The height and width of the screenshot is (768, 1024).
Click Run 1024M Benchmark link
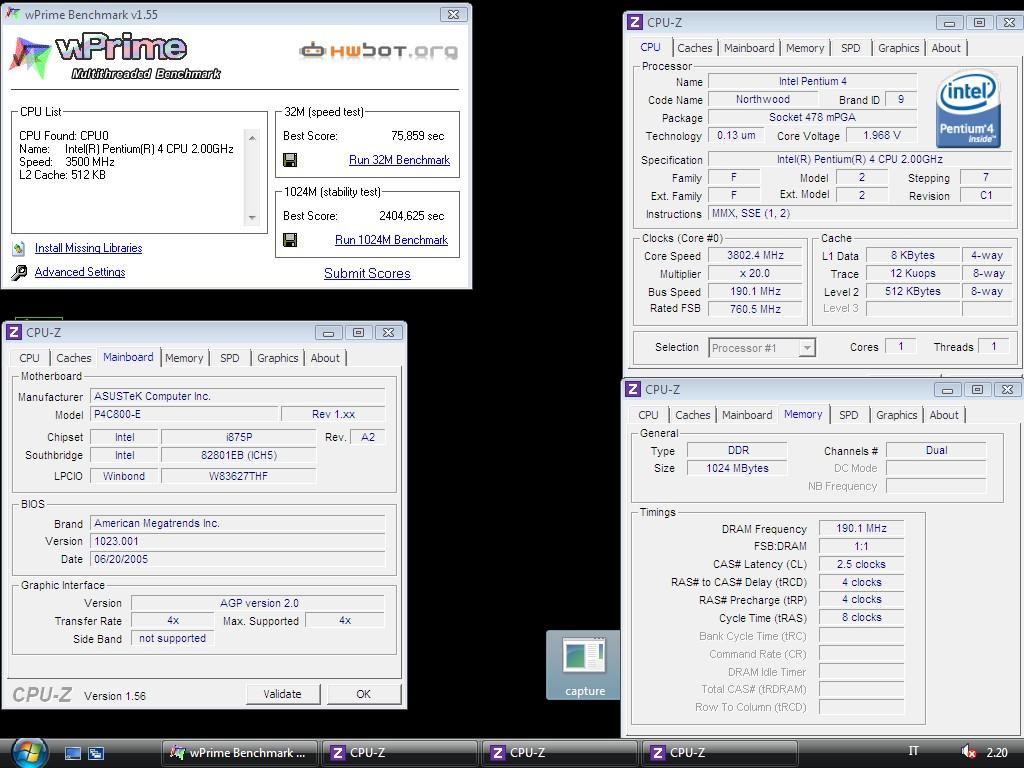[x=391, y=240]
